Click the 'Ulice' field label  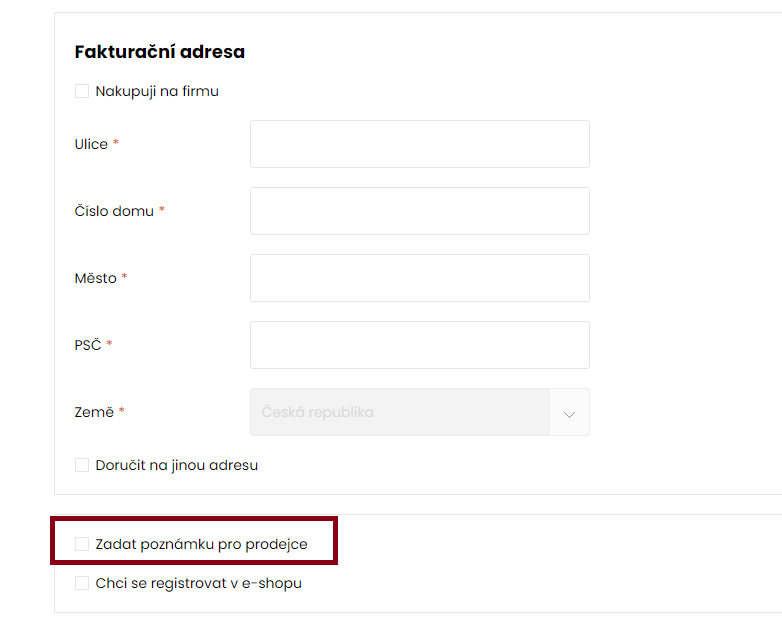point(91,144)
